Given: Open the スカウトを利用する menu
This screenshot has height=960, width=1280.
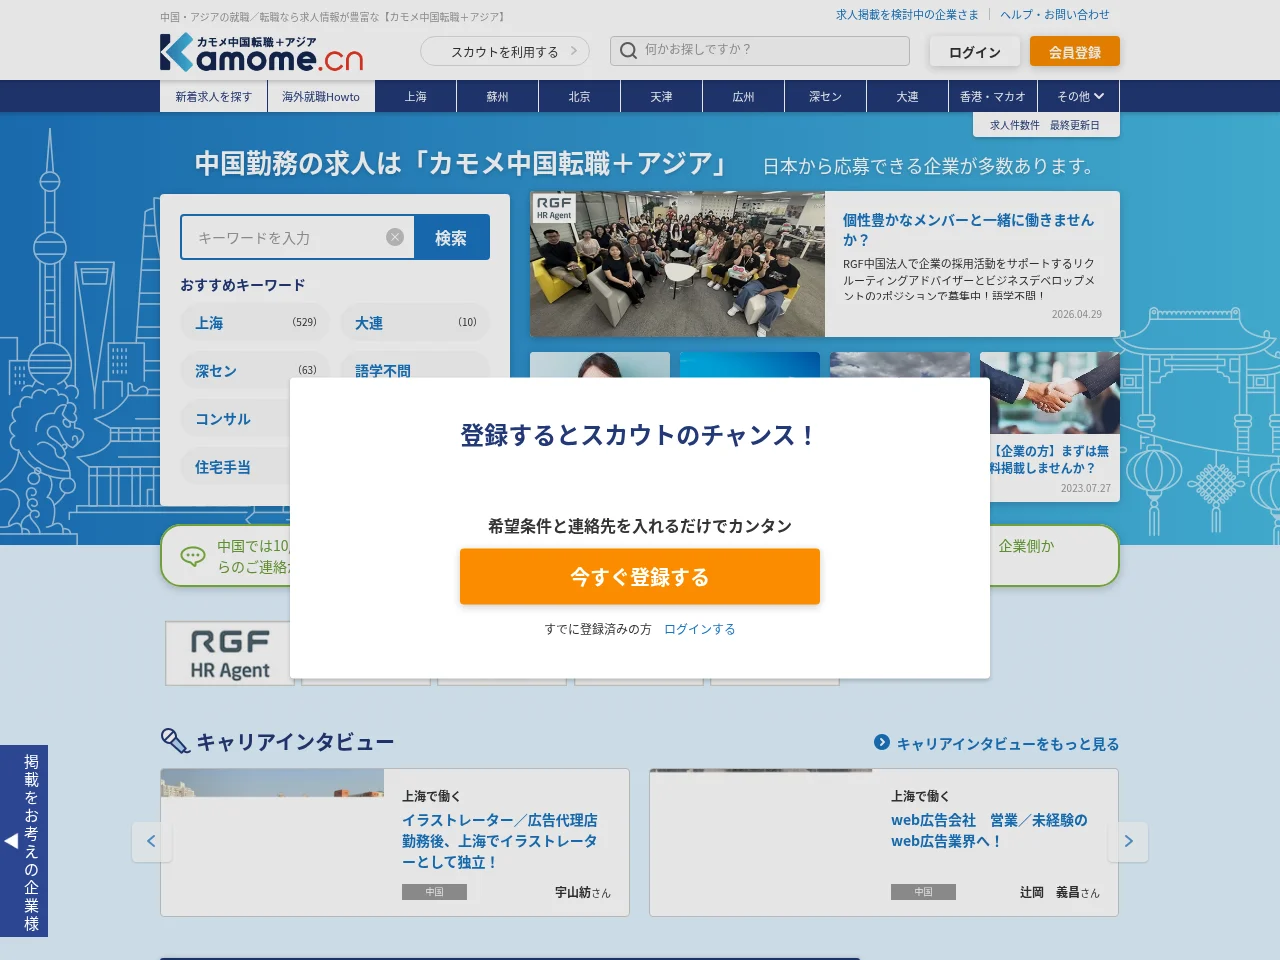Looking at the screenshot, I should (x=505, y=51).
